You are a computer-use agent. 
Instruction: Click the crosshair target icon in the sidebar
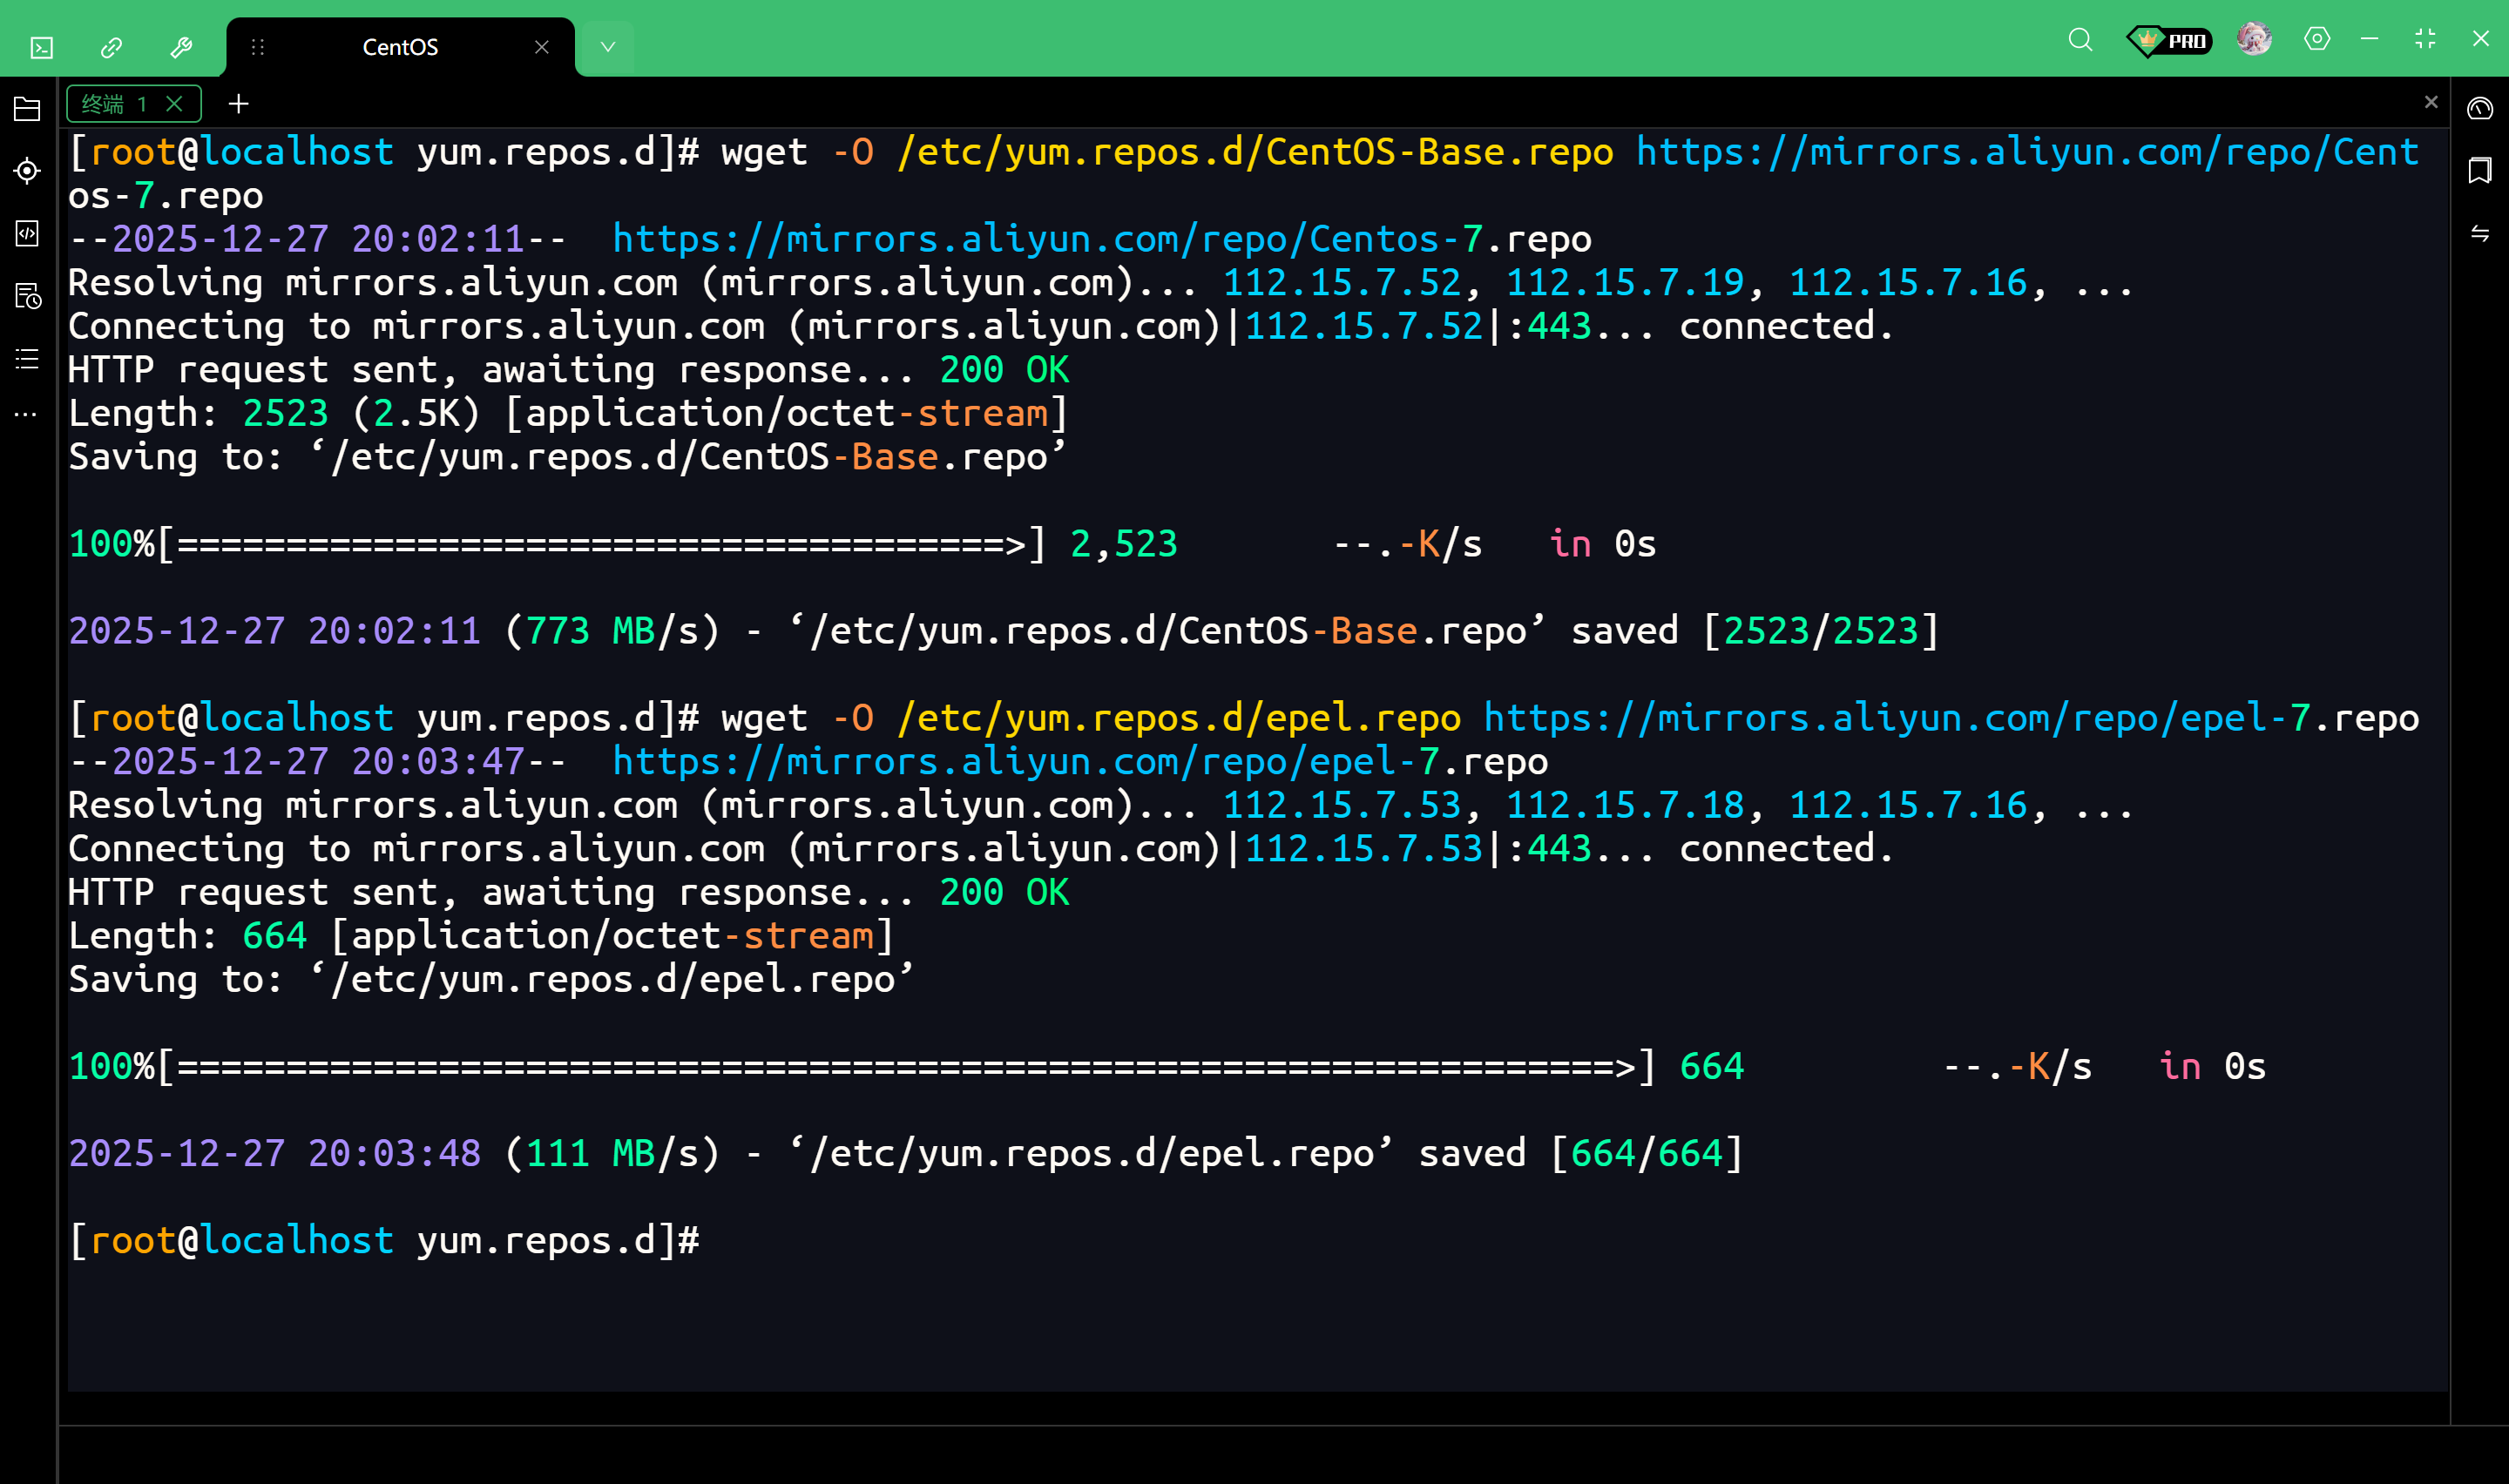(x=27, y=171)
